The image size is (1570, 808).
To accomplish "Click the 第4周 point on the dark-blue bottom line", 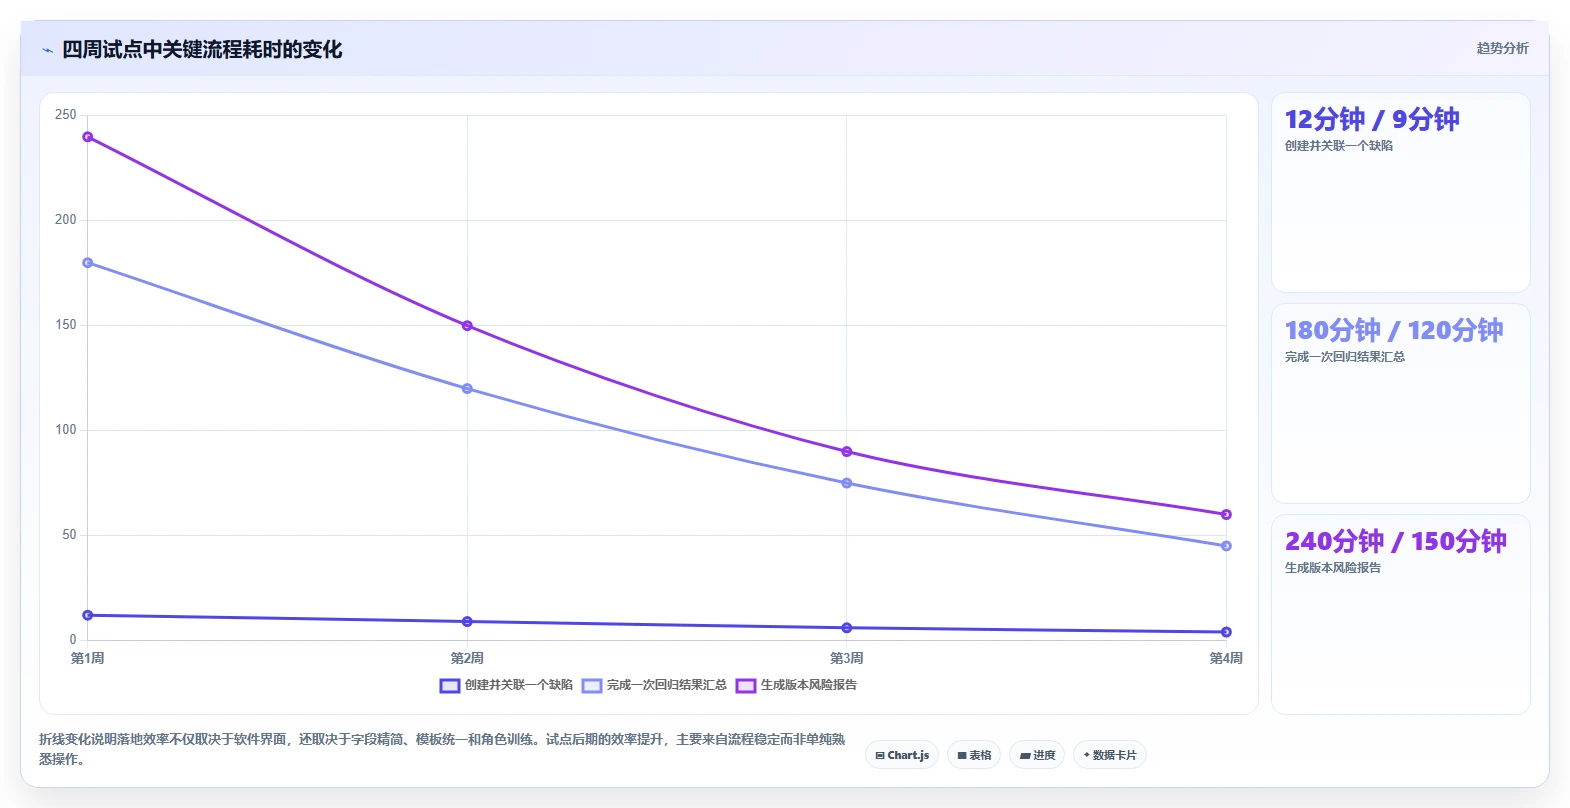I will [1226, 632].
